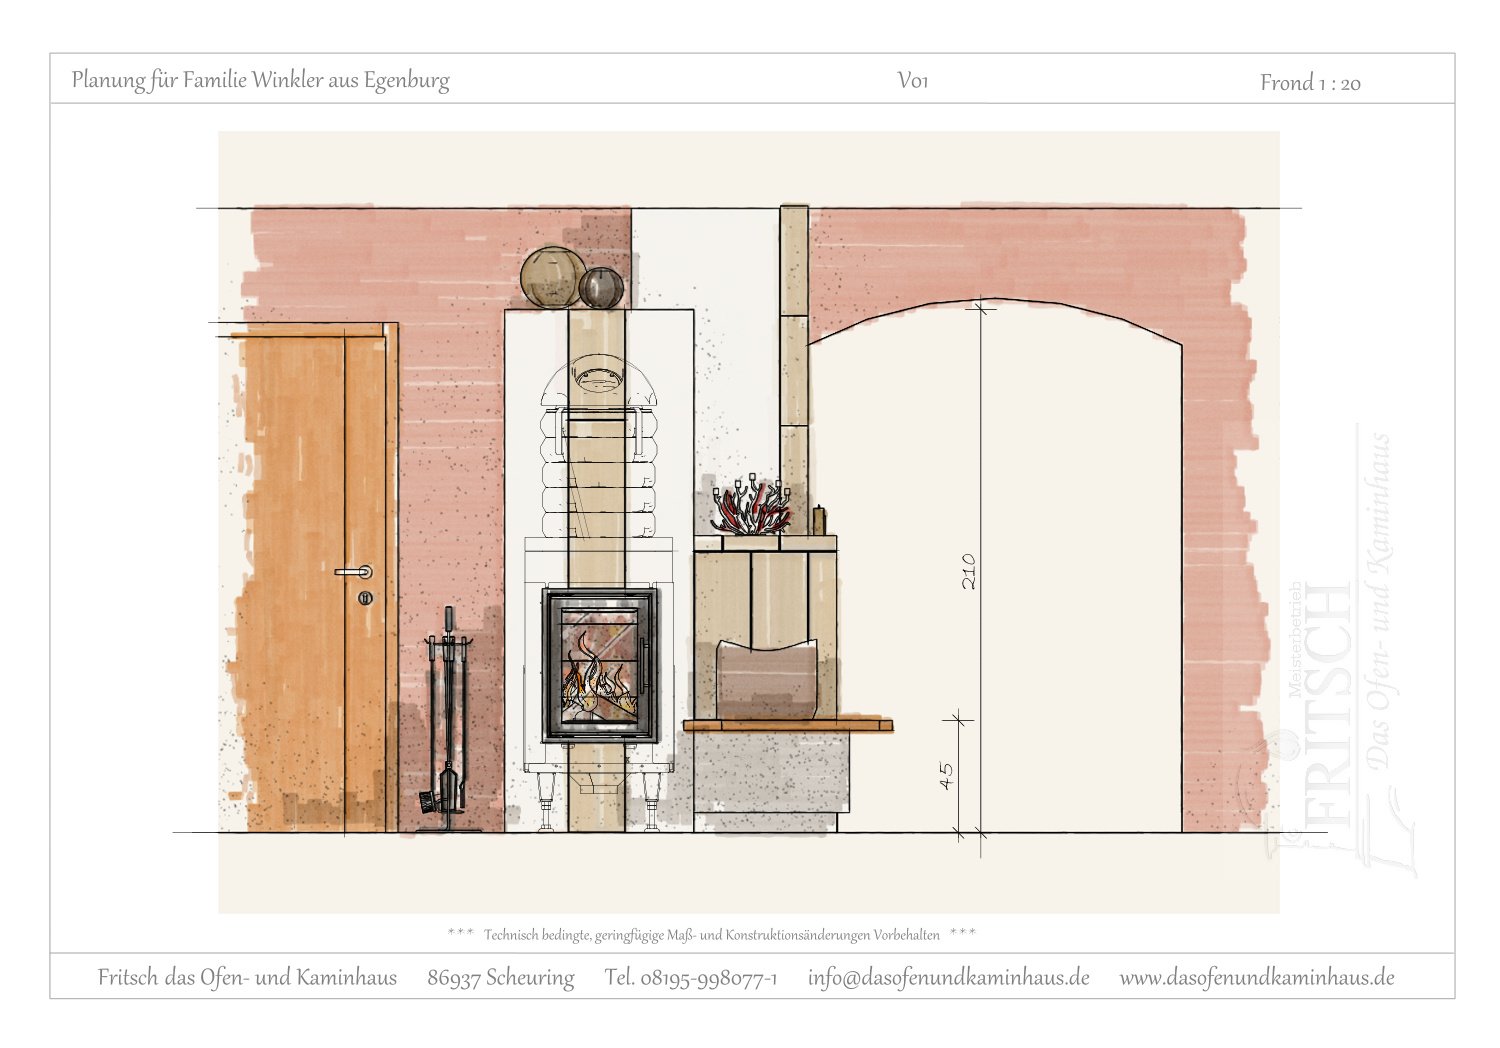Open the email info@dasofenundkaminhaus.de
This screenshot has width=1500, height=1048.
[x=949, y=977]
